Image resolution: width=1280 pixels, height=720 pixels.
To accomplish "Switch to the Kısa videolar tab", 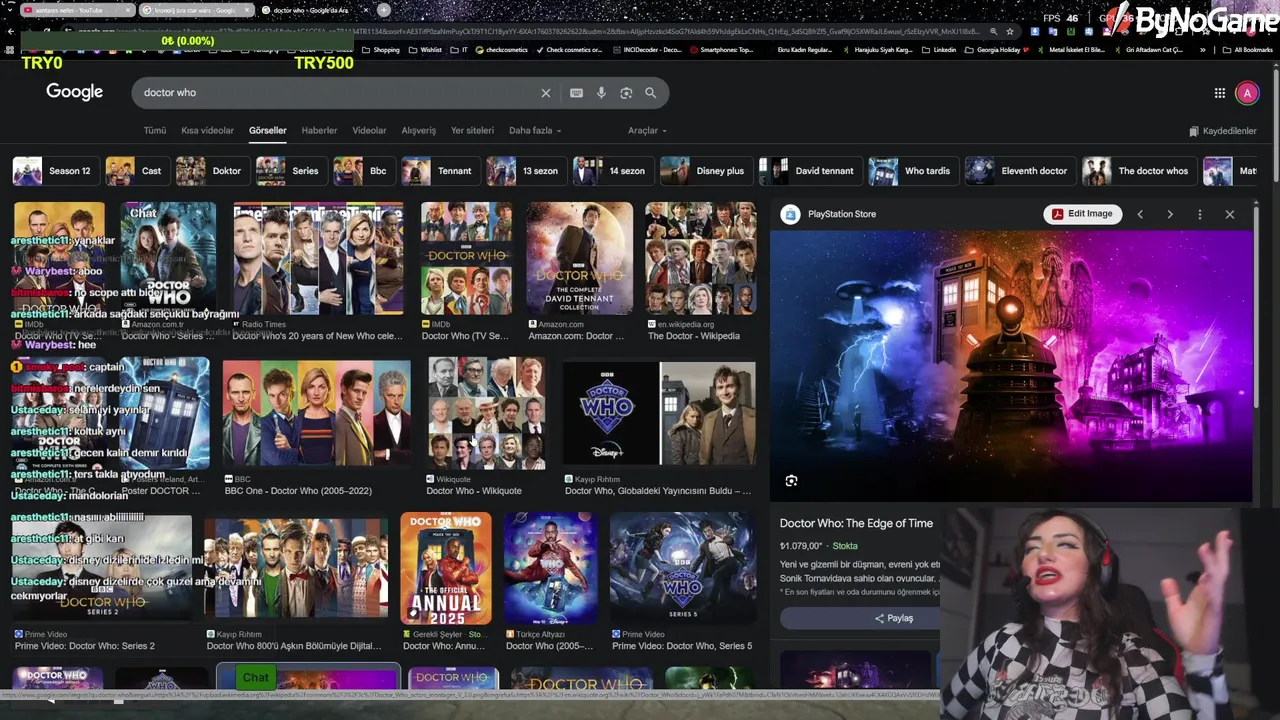I will 207,130.
